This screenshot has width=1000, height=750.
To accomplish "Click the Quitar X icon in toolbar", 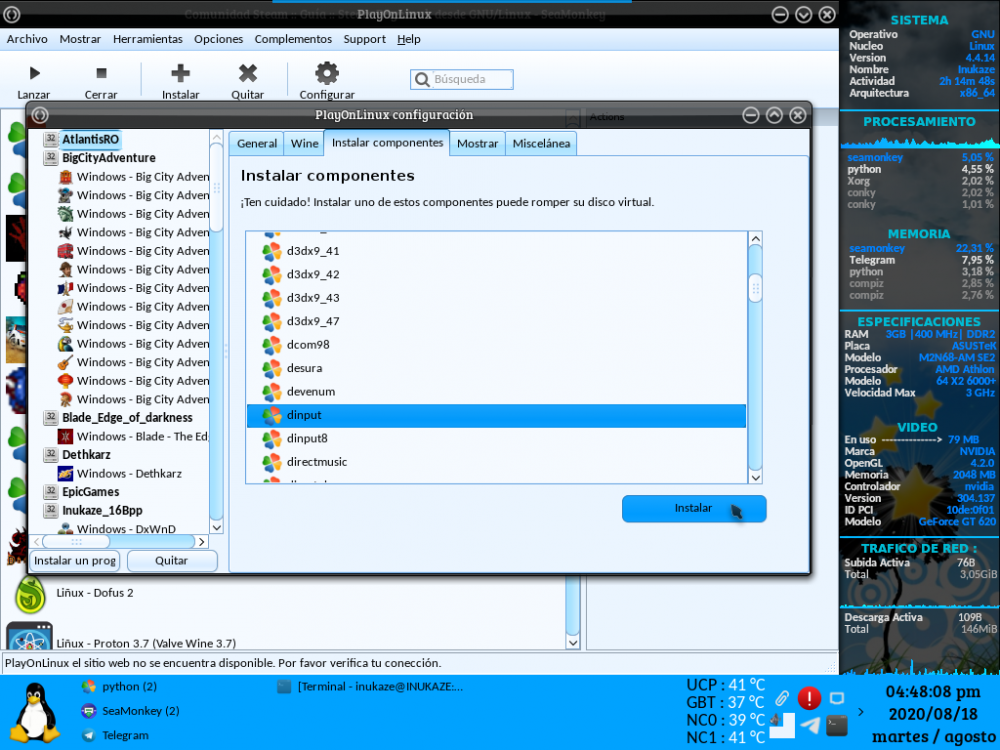I will point(248,73).
